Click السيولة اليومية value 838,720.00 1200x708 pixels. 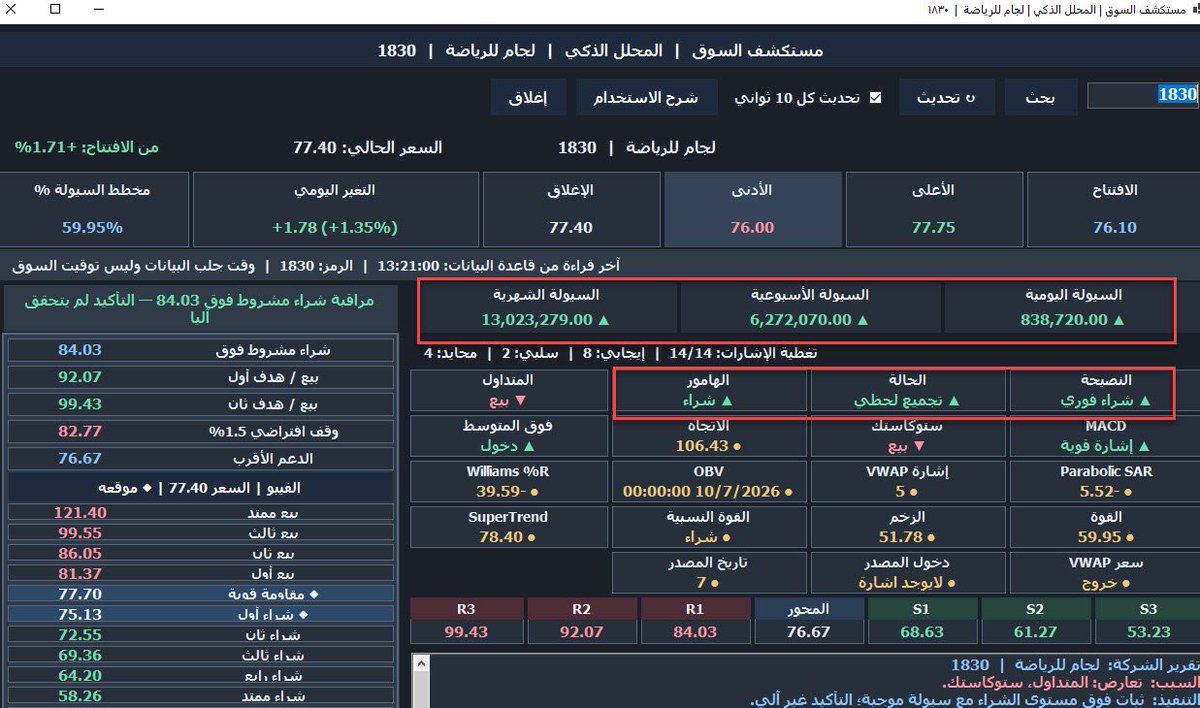click(1065, 320)
